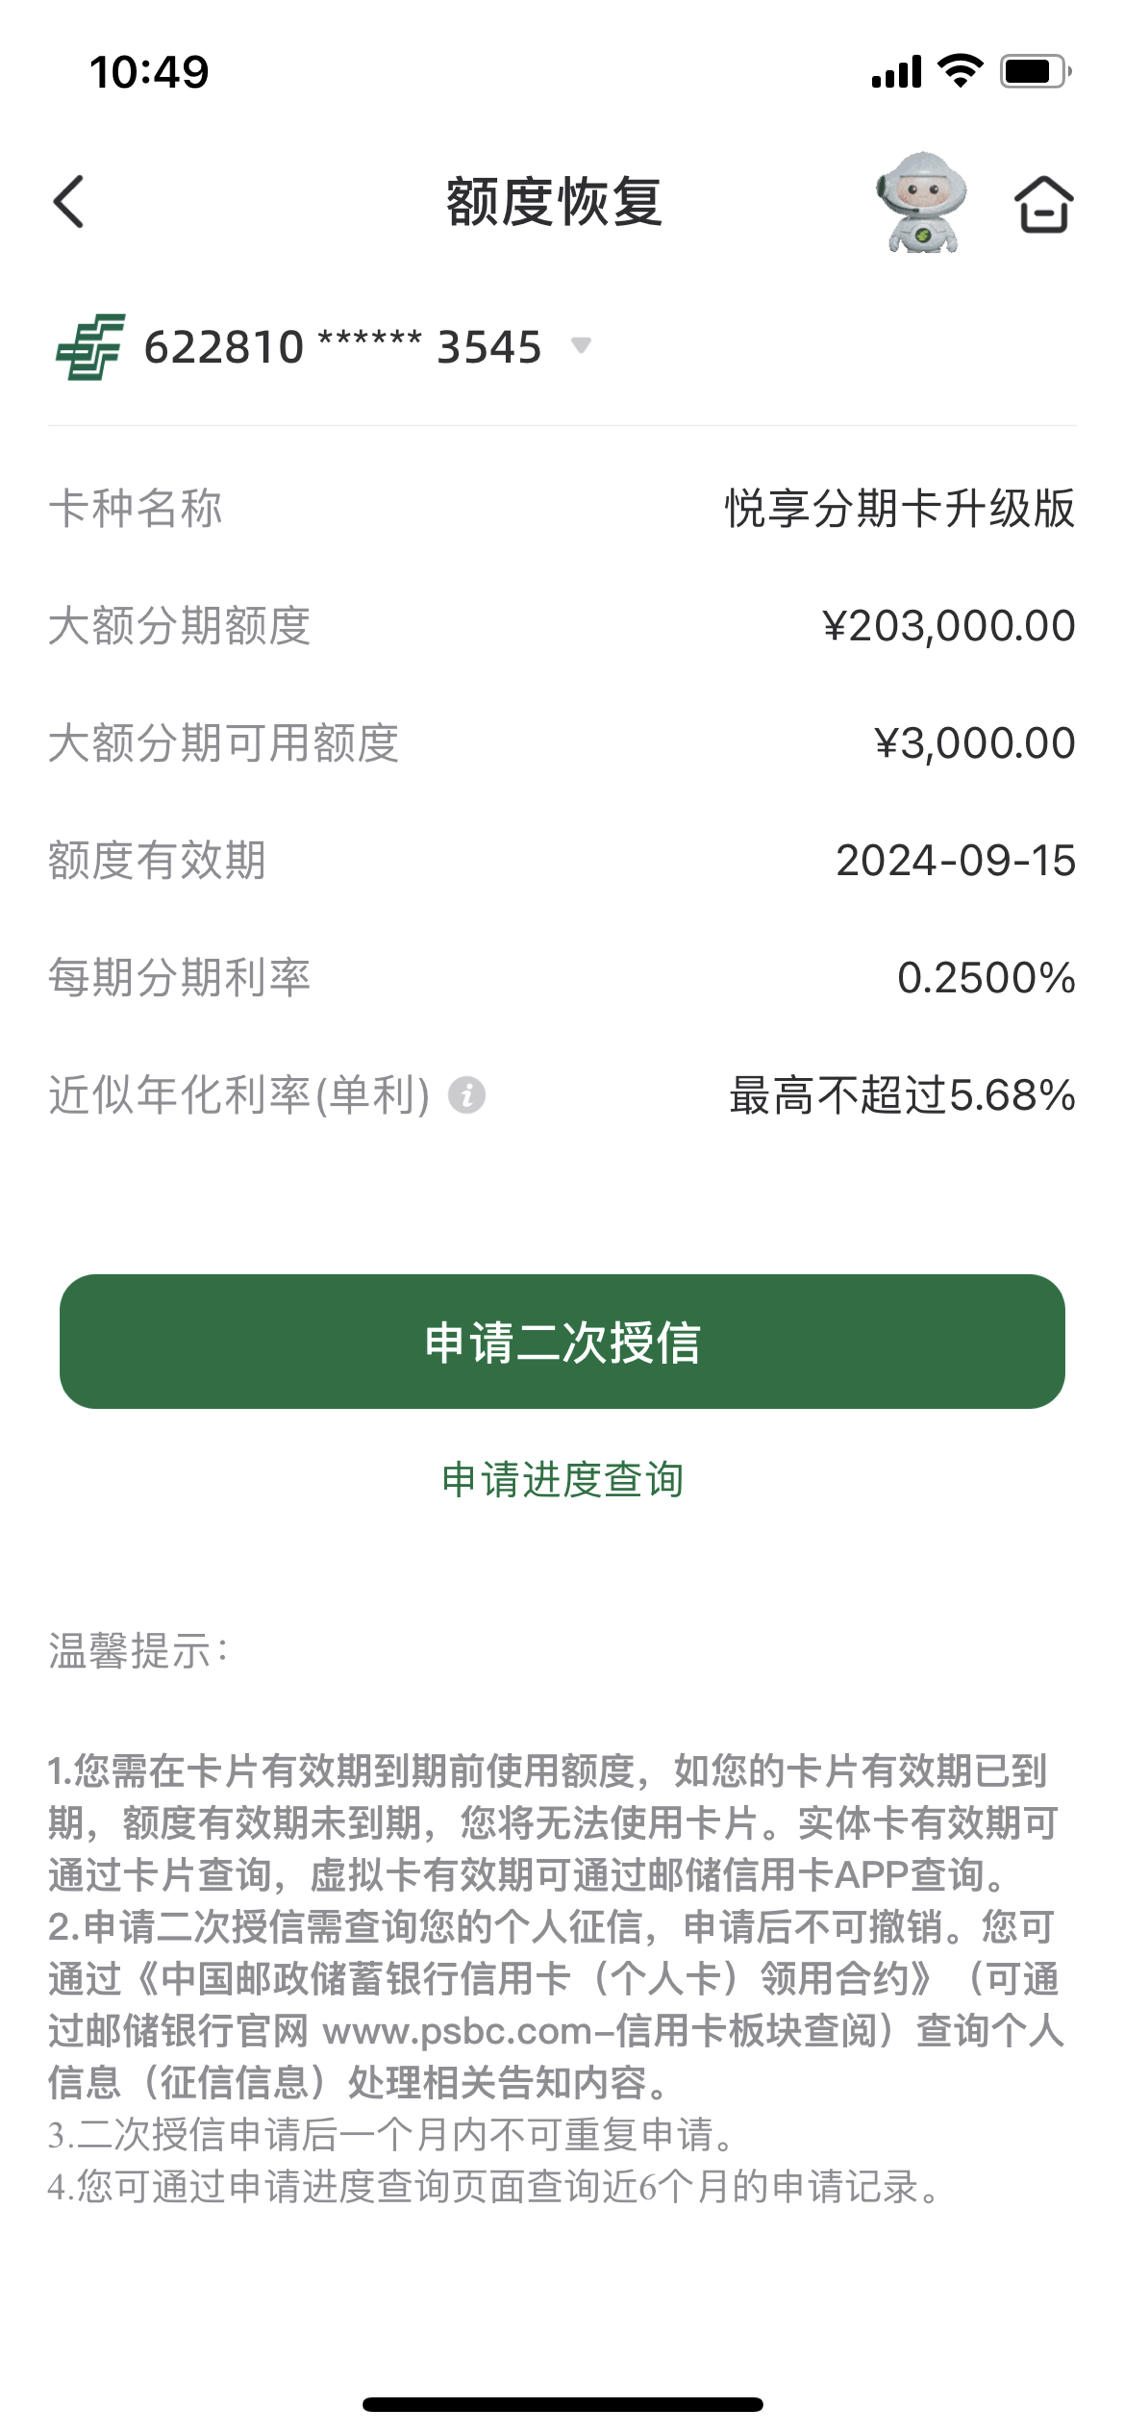Click the 申请二次授信 button
The width and height of the screenshot is (1125, 2435).
(x=562, y=1341)
